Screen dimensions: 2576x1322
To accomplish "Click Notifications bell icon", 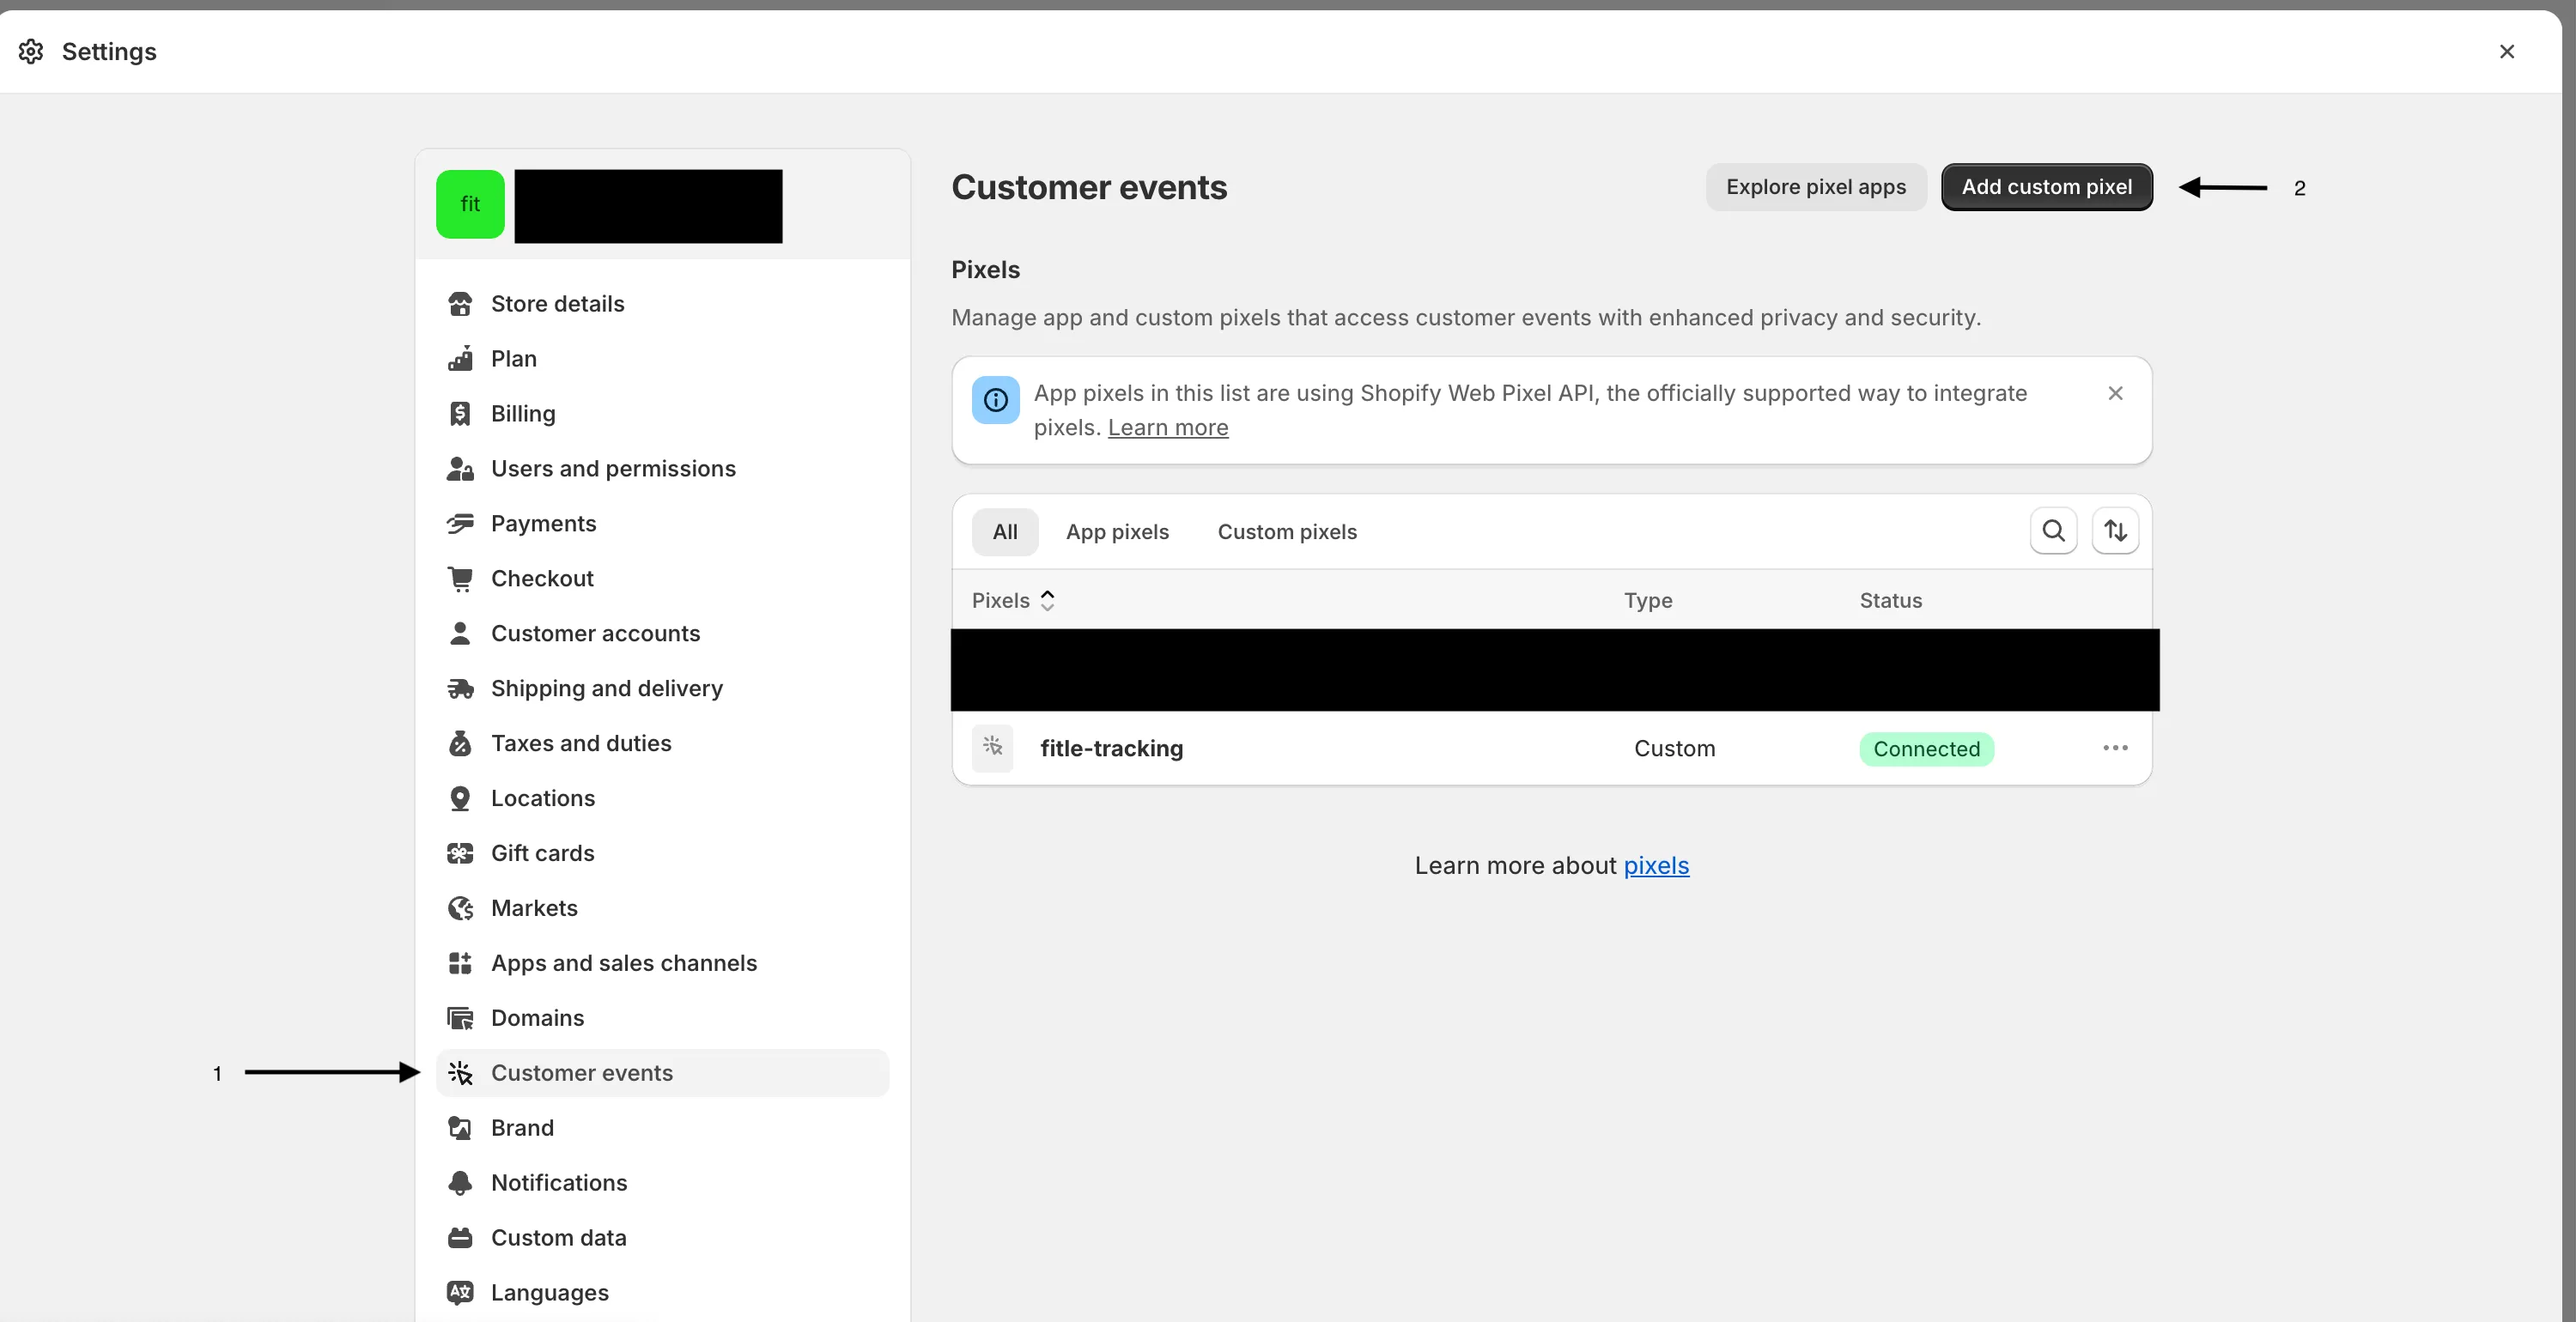I will pyautogui.click(x=460, y=1183).
